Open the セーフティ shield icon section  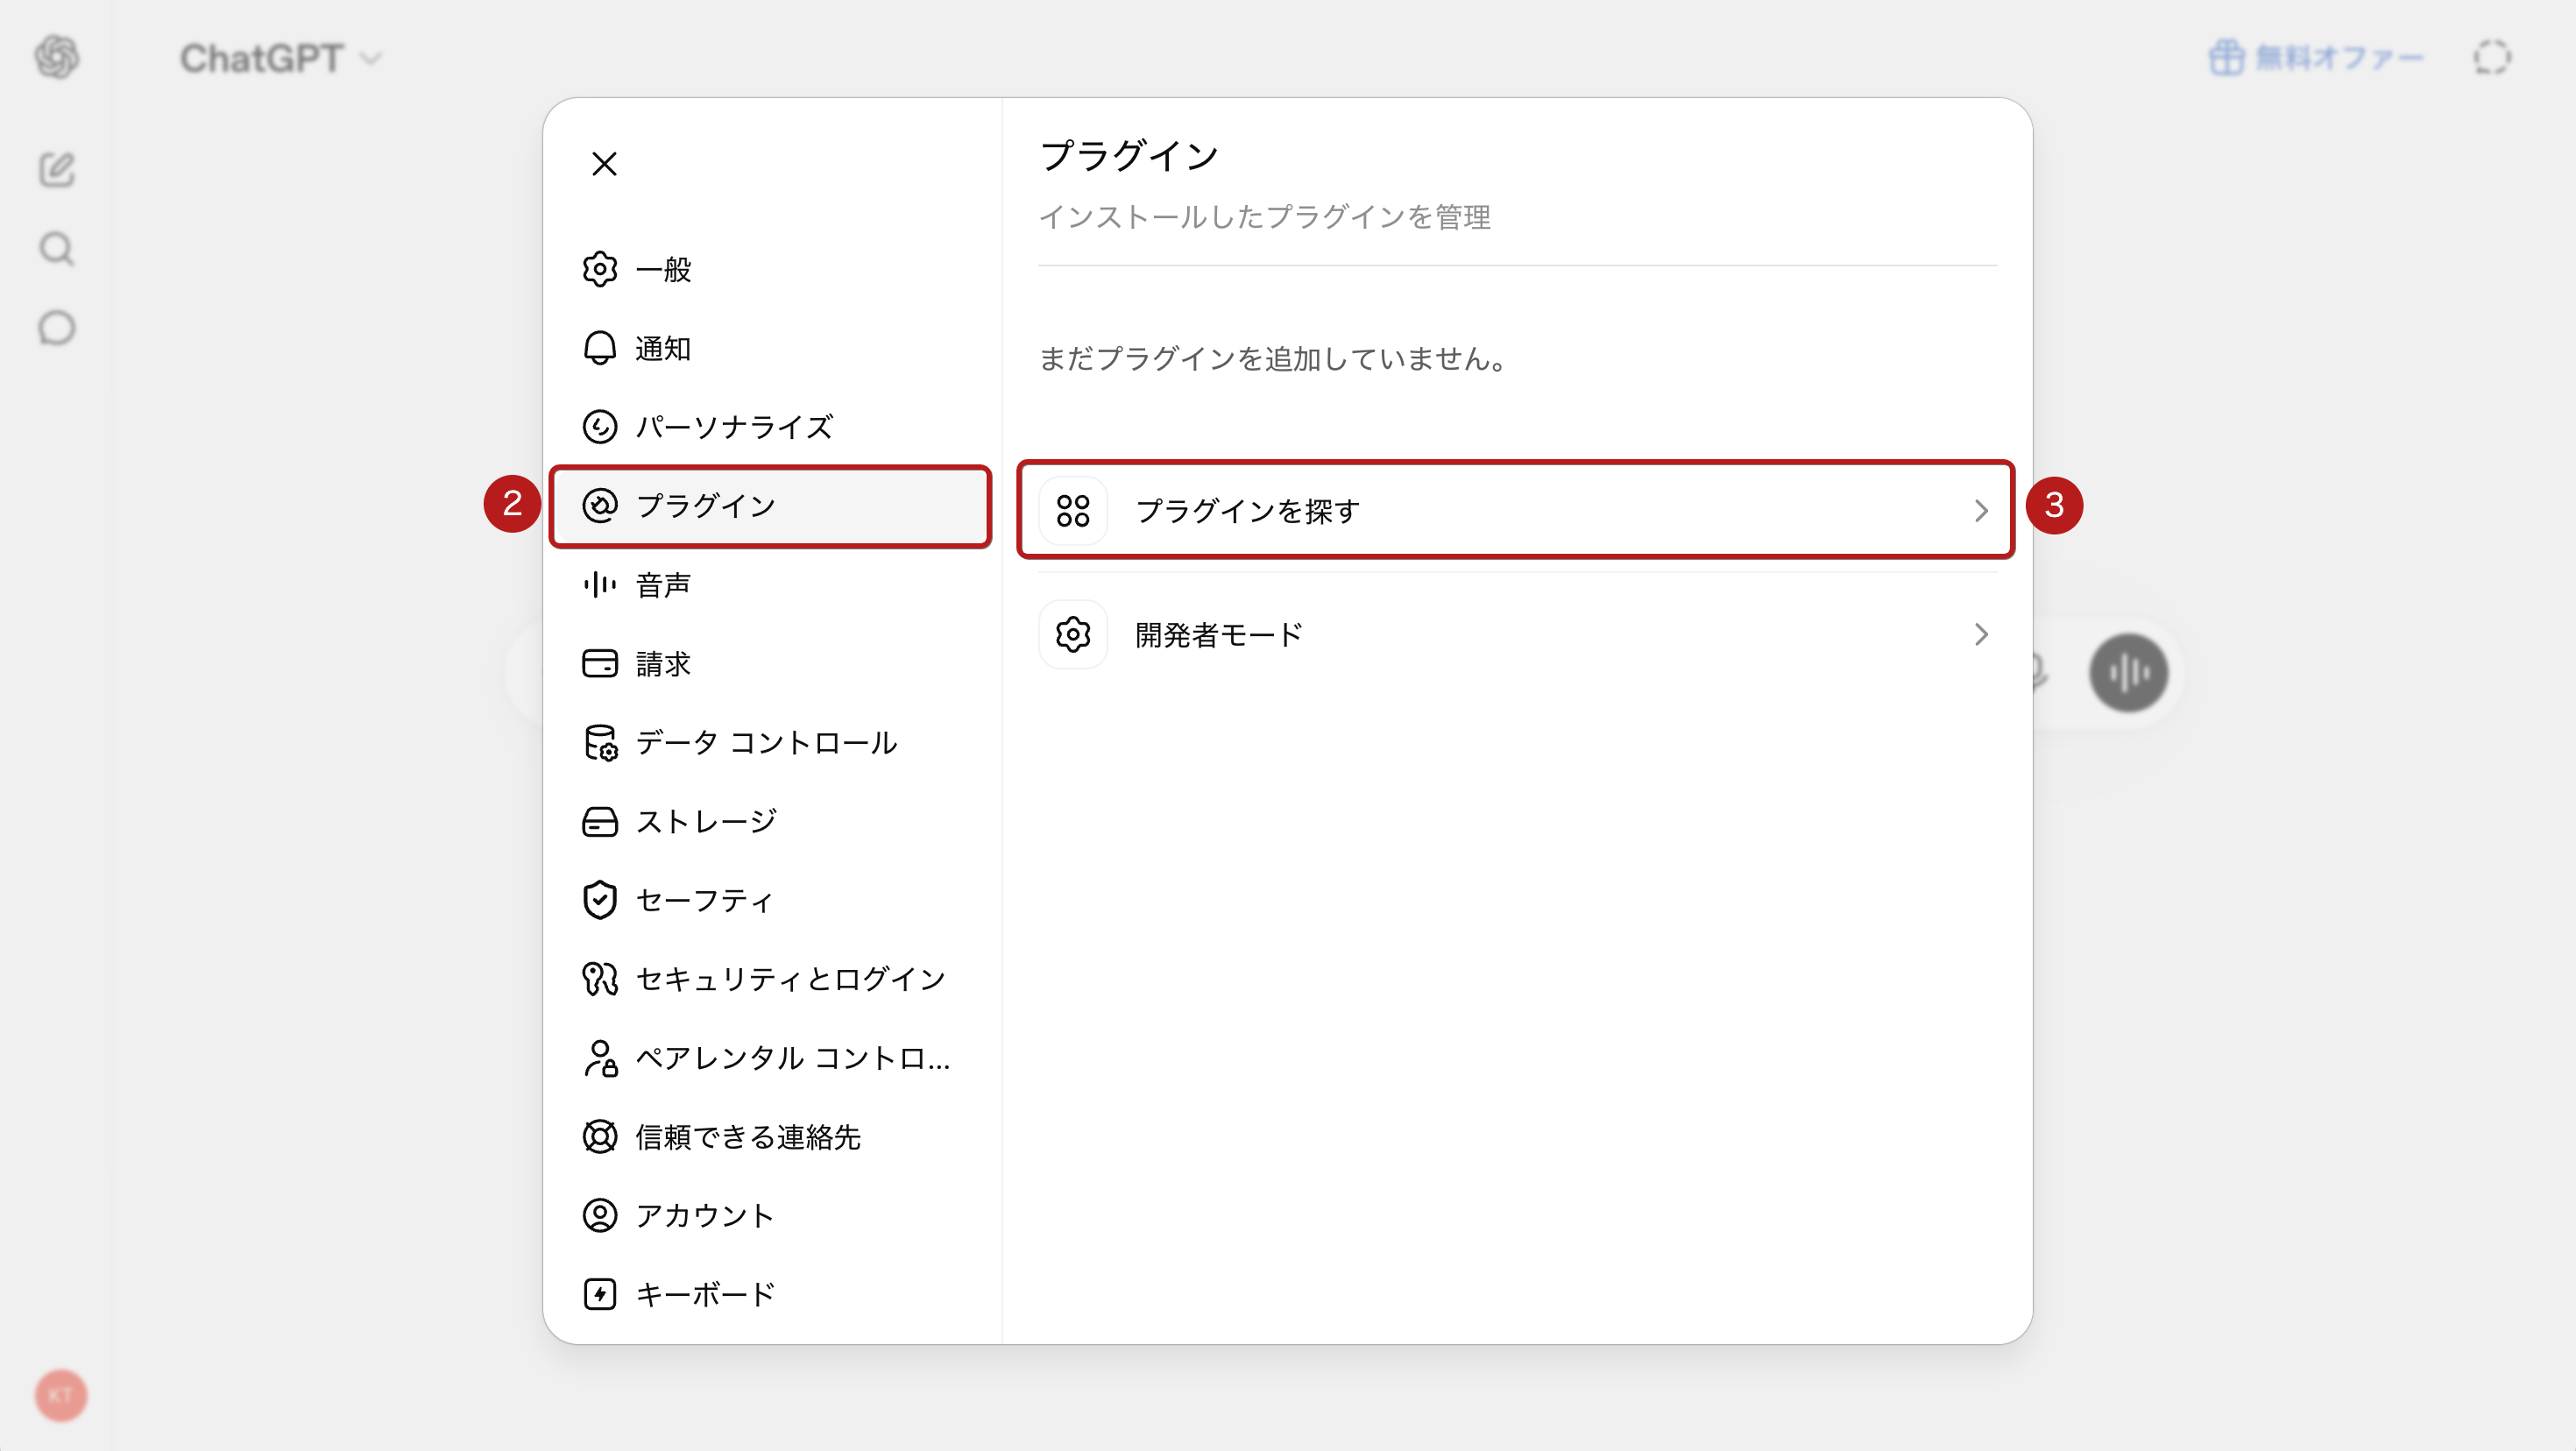click(x=600, y=900)
